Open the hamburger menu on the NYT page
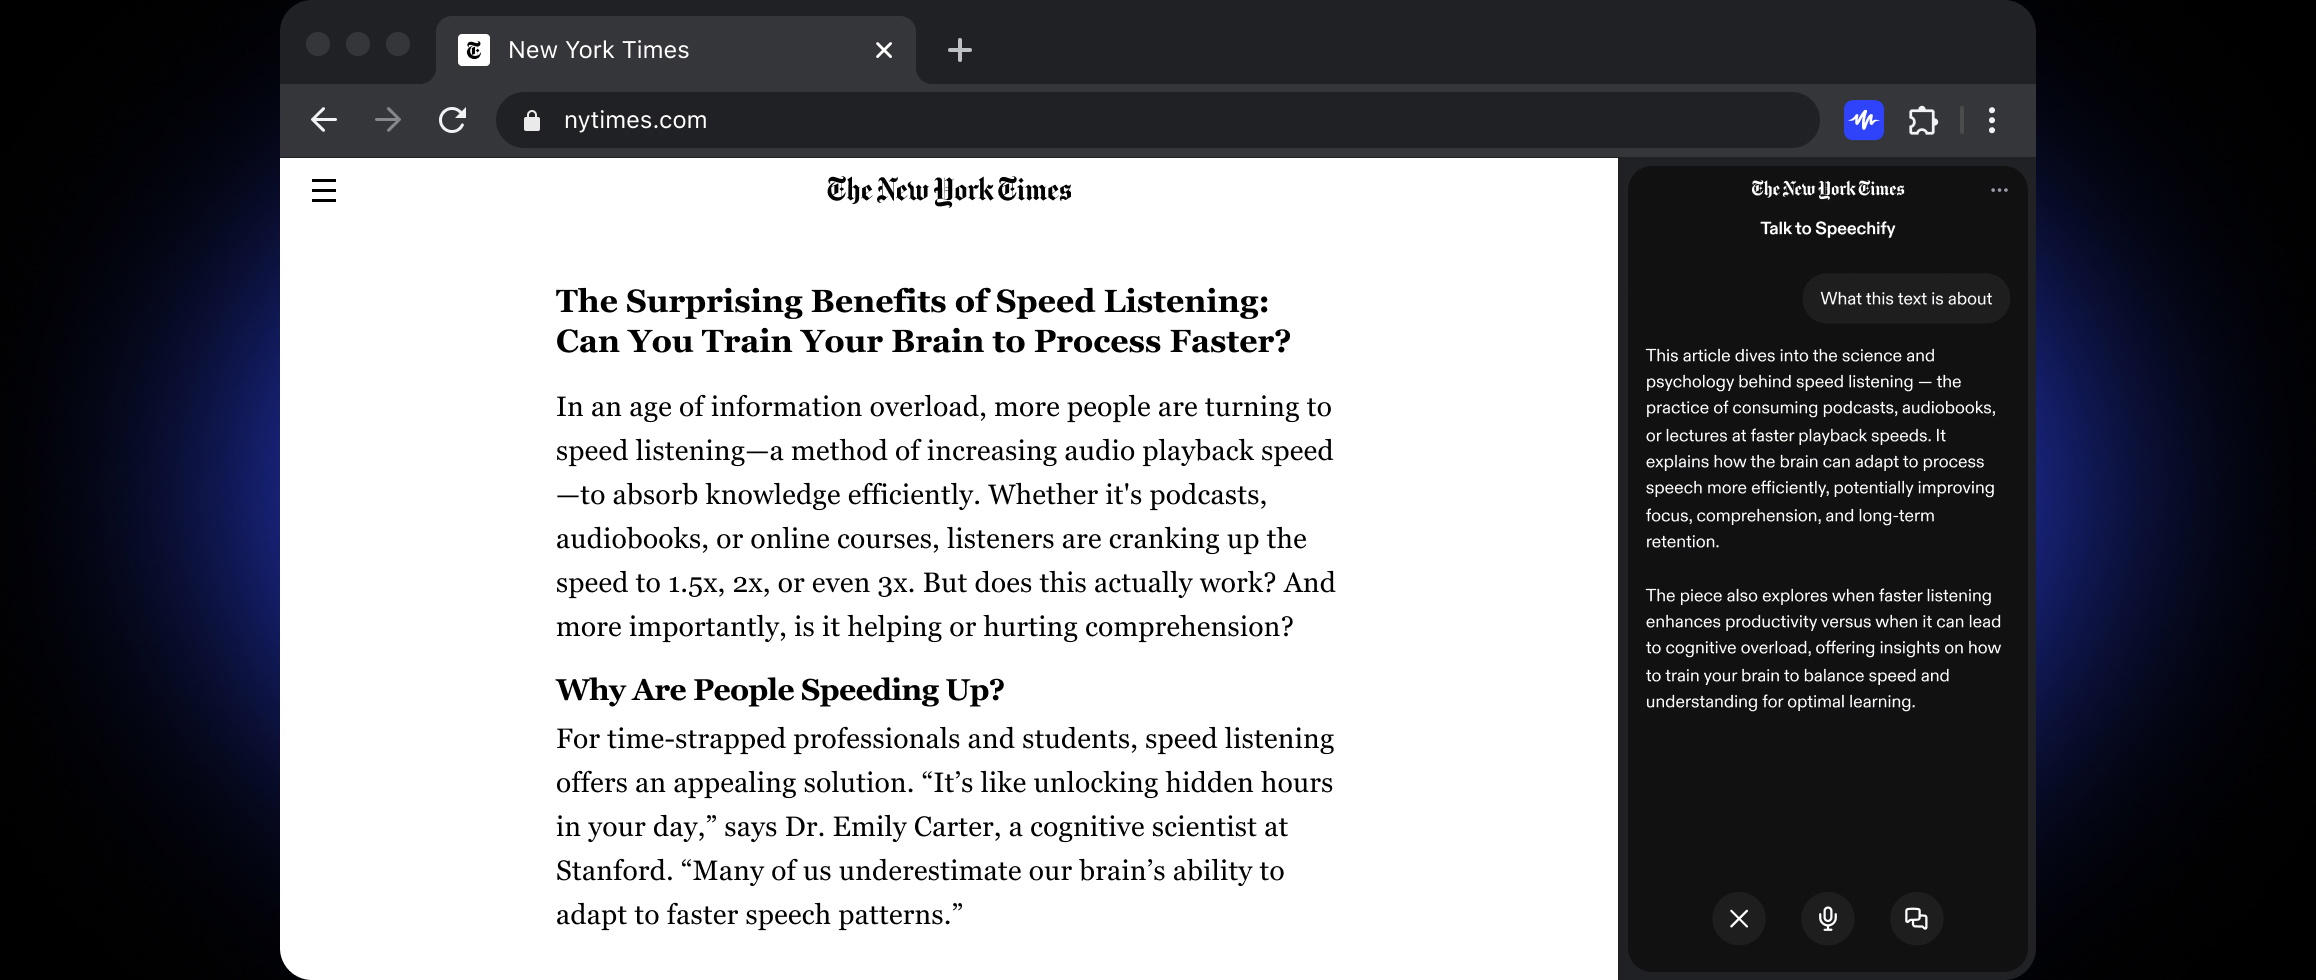Image resolution: width=2316 pixels, height=980 pixels. [324, 190]
